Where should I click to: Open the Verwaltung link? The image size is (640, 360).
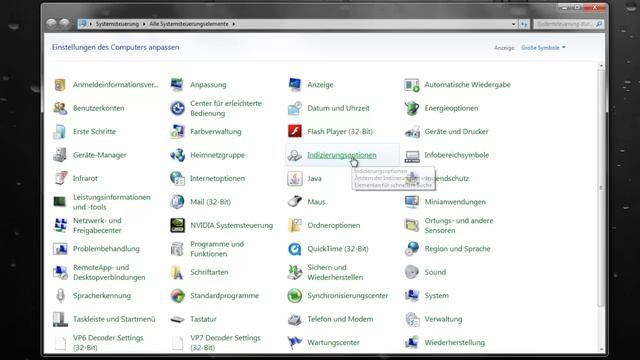[x=443, y=319]
